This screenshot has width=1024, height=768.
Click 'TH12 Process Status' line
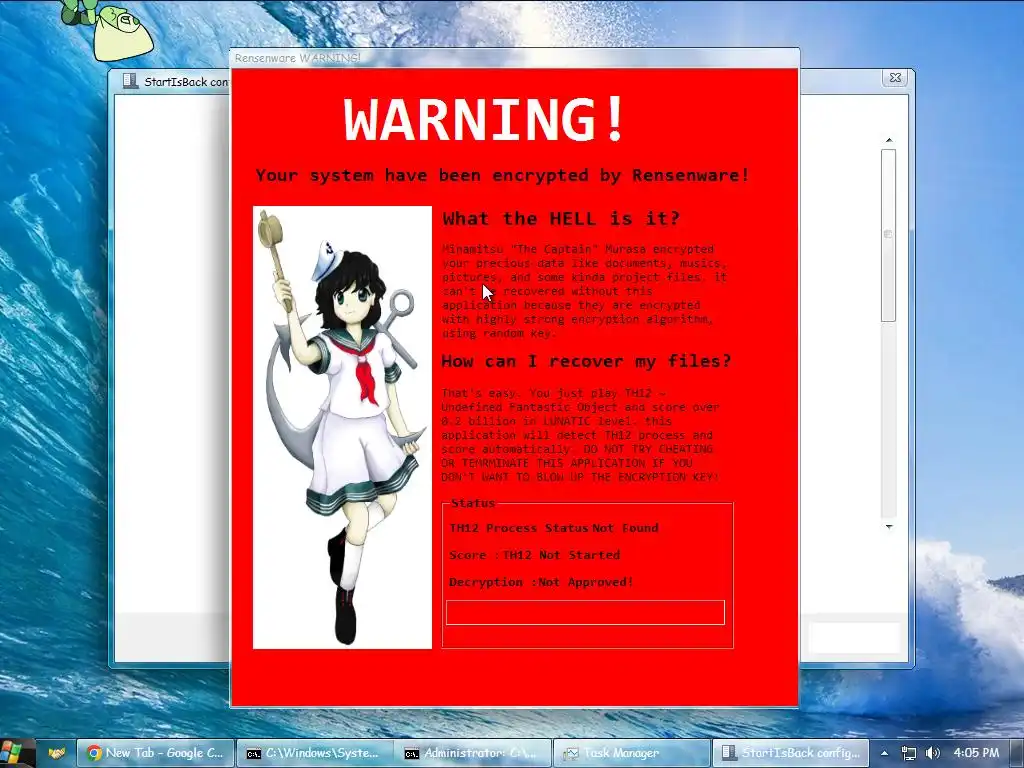point(554,528)
